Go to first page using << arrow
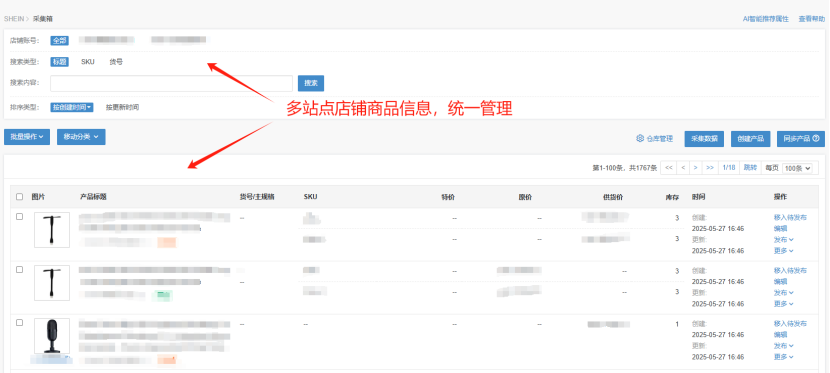 [669, 168]
